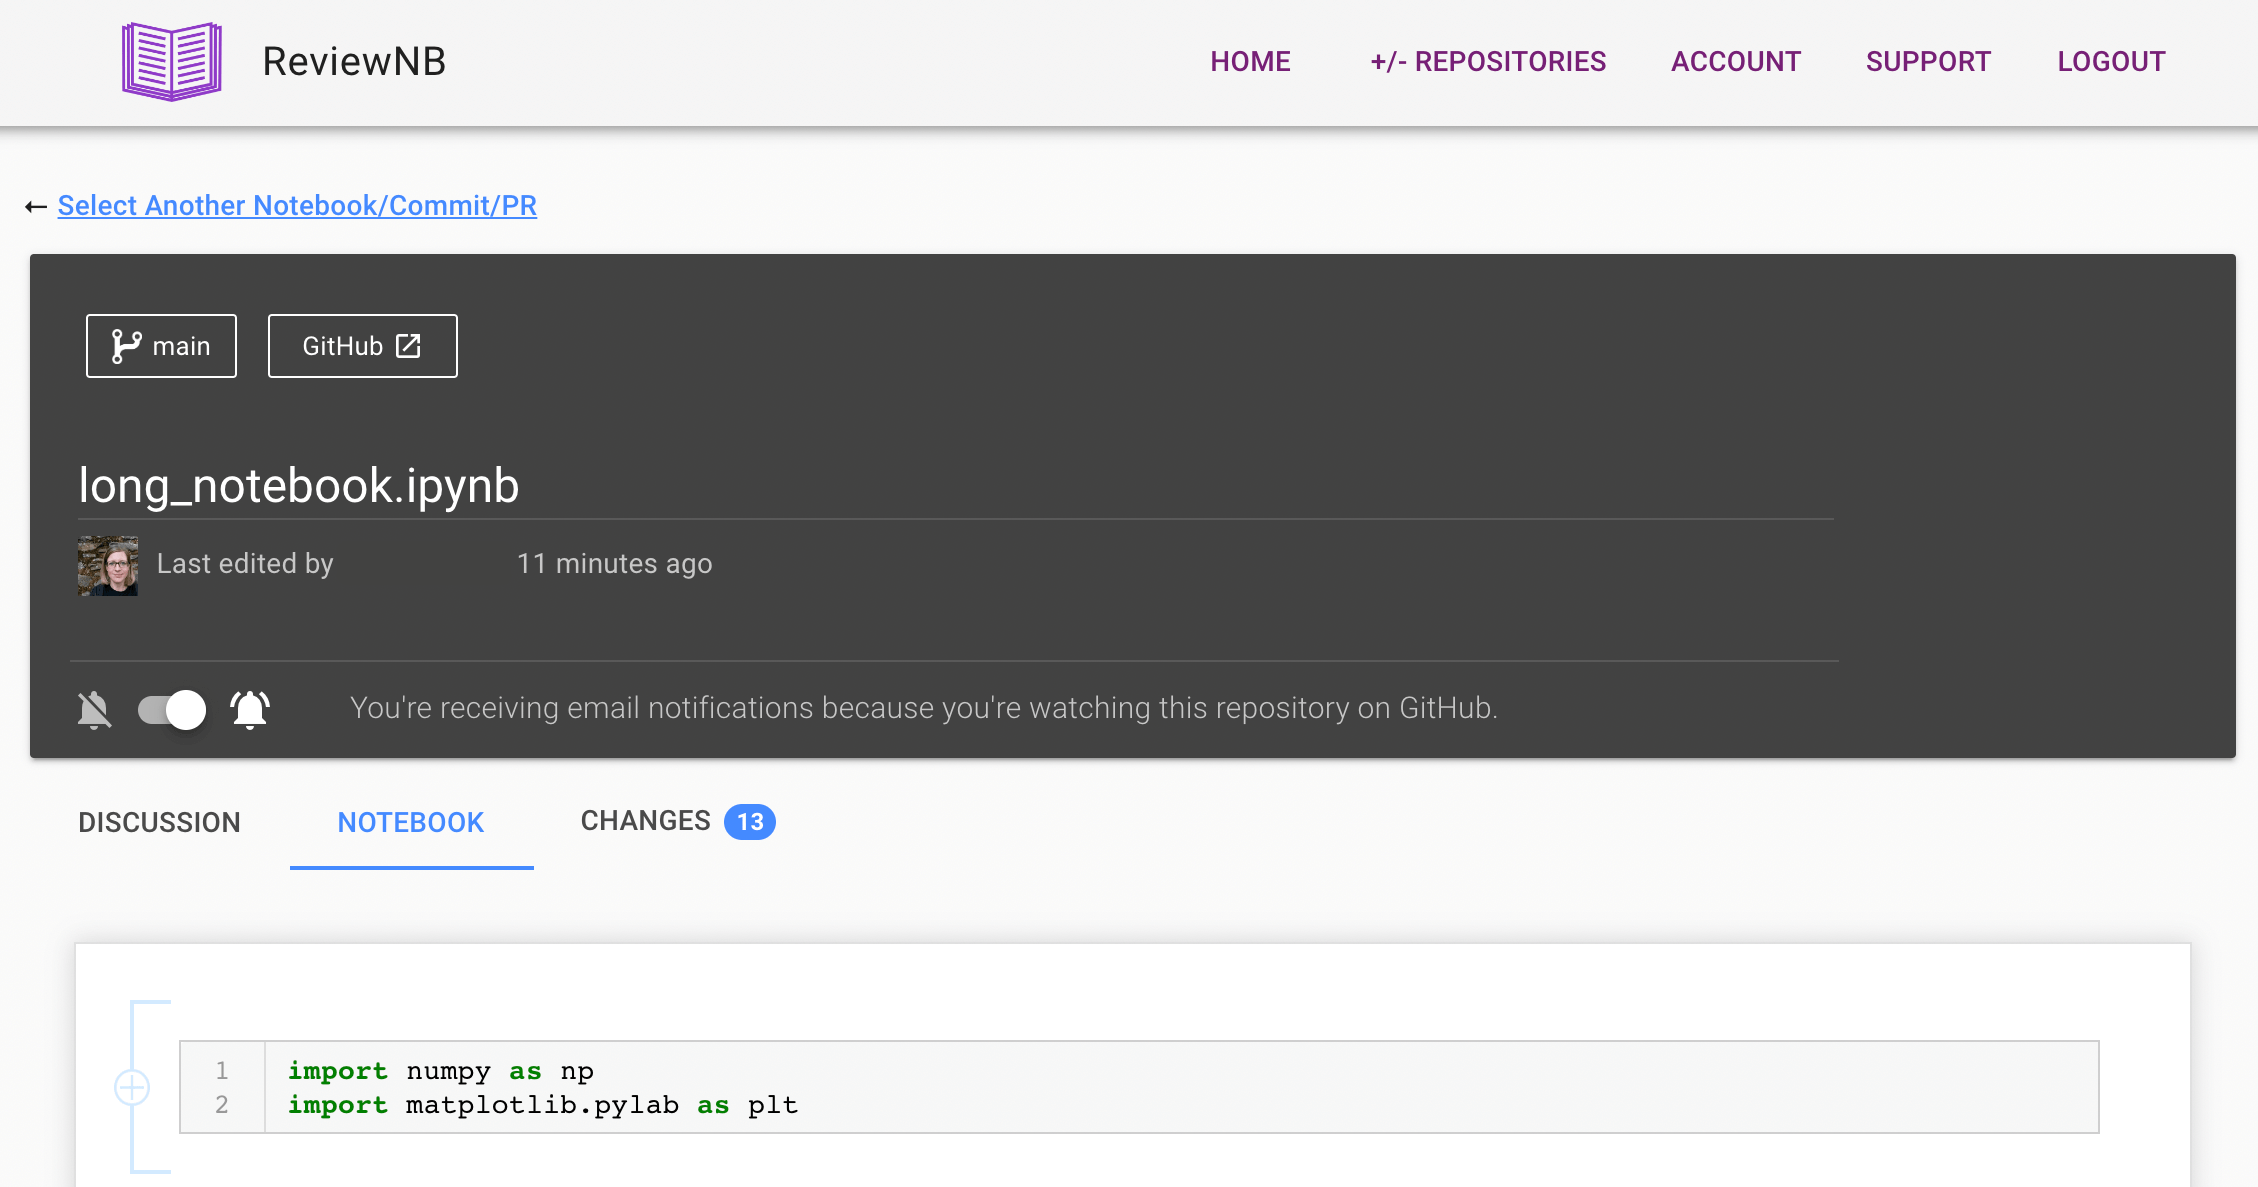
Task: Switch to the Discussion tab
Action: click(160, 822)
